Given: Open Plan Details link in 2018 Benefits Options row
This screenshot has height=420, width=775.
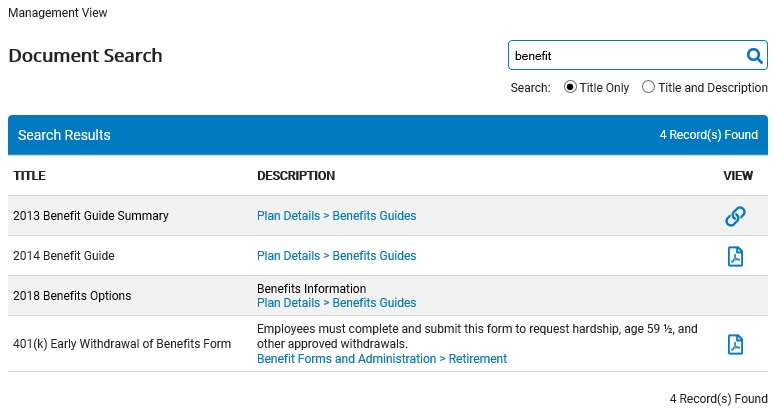Looking at the screenshot, I should point(288,303).
